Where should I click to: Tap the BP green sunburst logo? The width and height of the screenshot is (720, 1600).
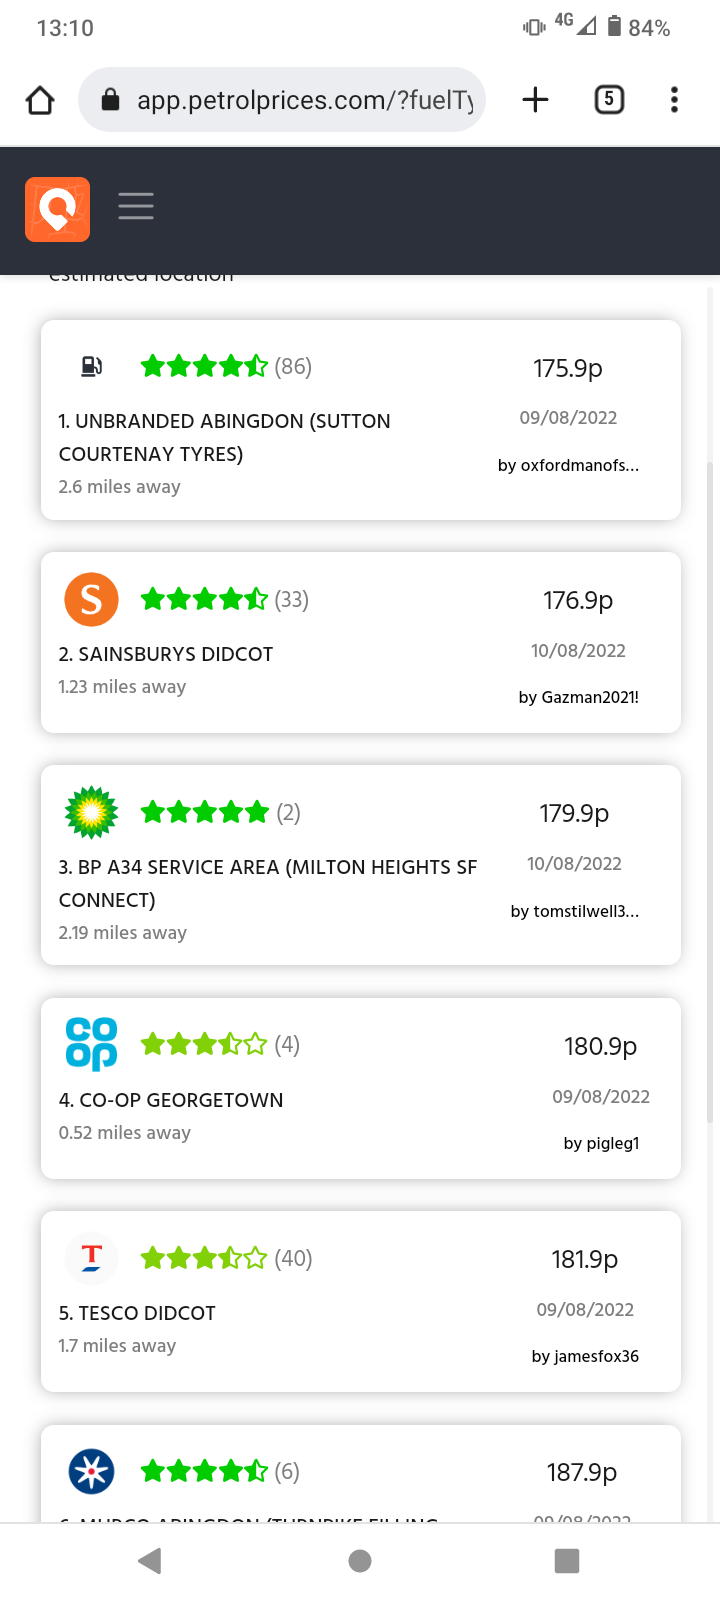point(91,812)
